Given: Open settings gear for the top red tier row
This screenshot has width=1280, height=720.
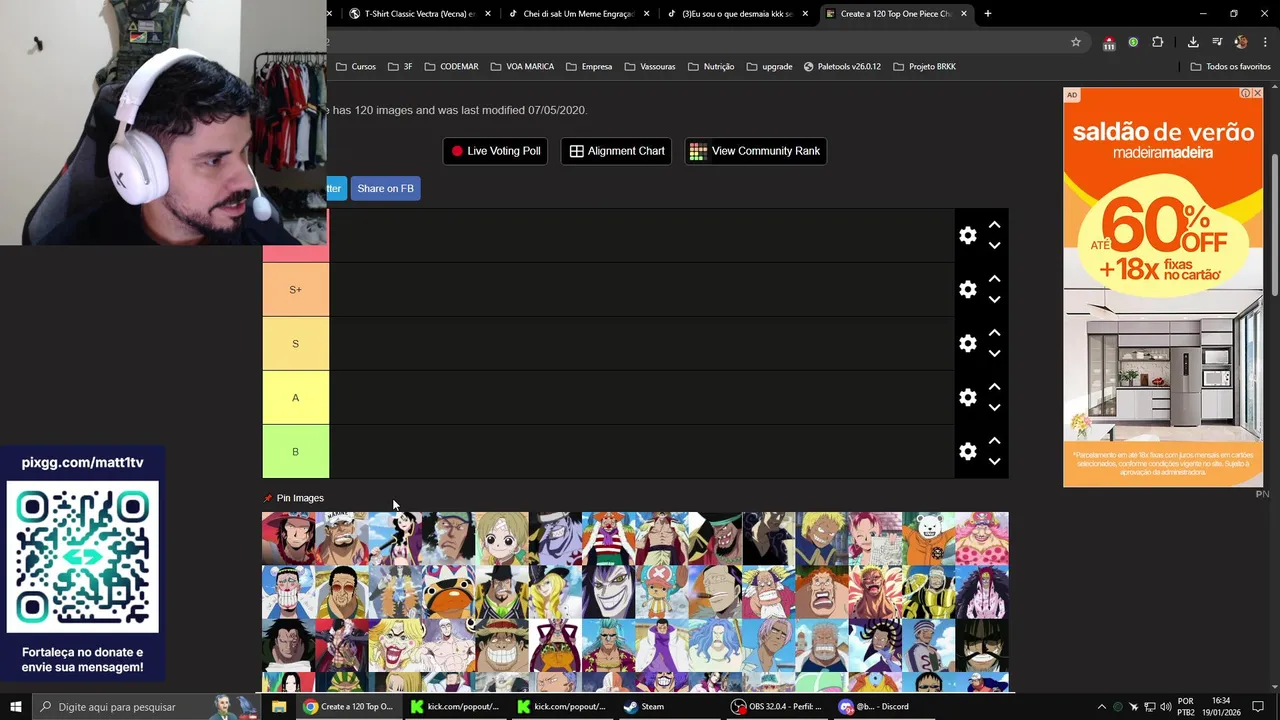Looking at the screenshot, I should click(x=967, y=235).
